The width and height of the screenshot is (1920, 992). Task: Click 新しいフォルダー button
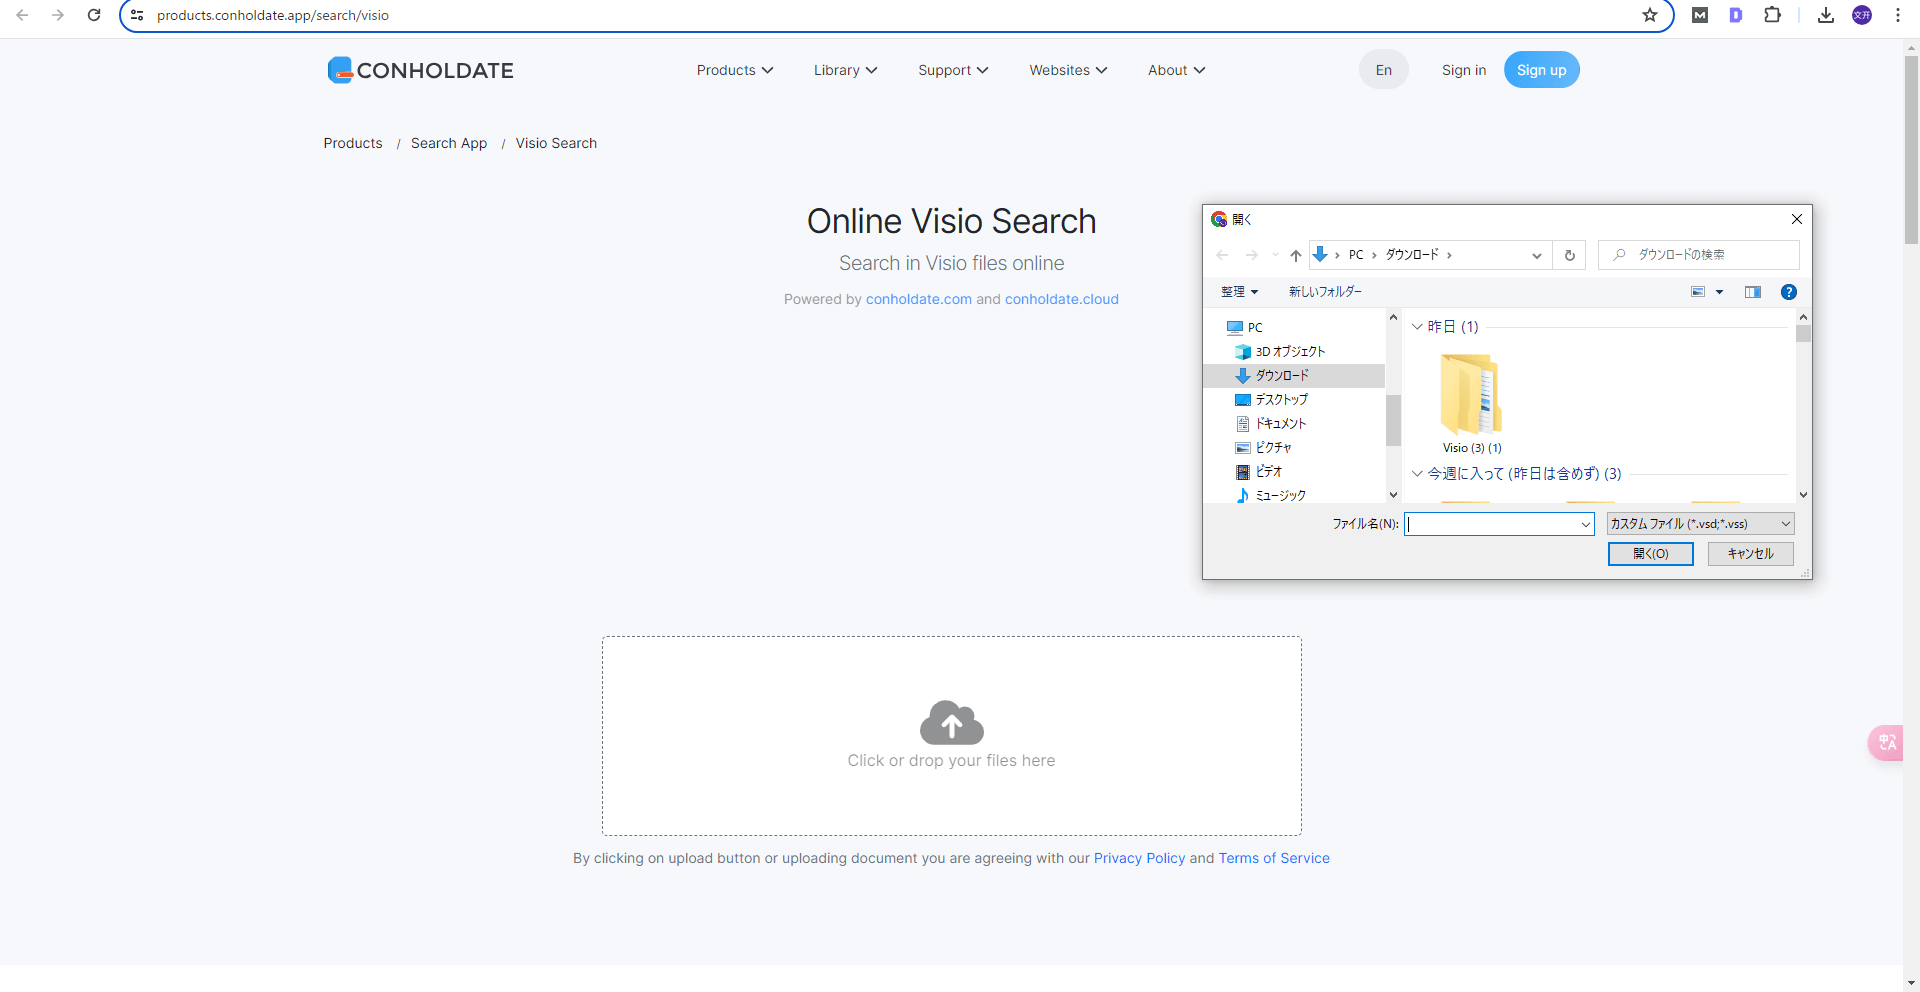1325,292
